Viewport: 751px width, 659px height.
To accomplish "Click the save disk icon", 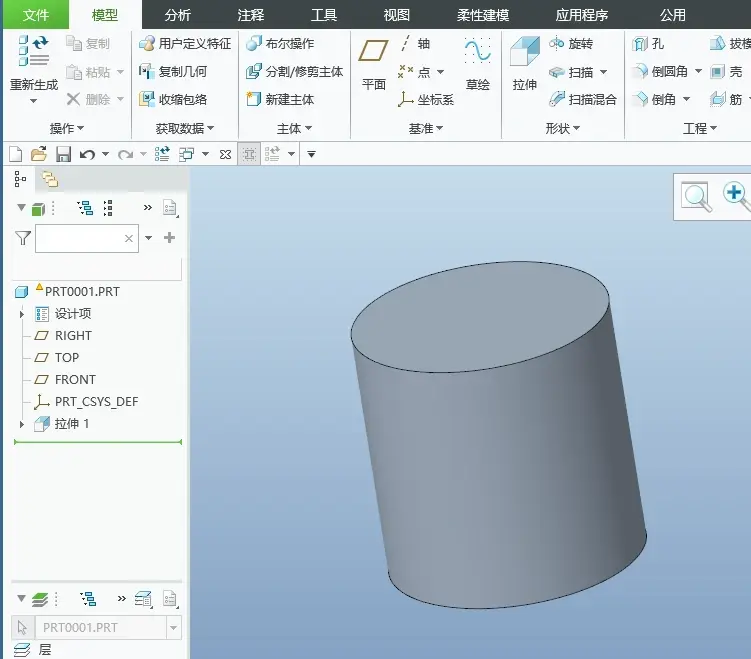I will tap(63, 154).
